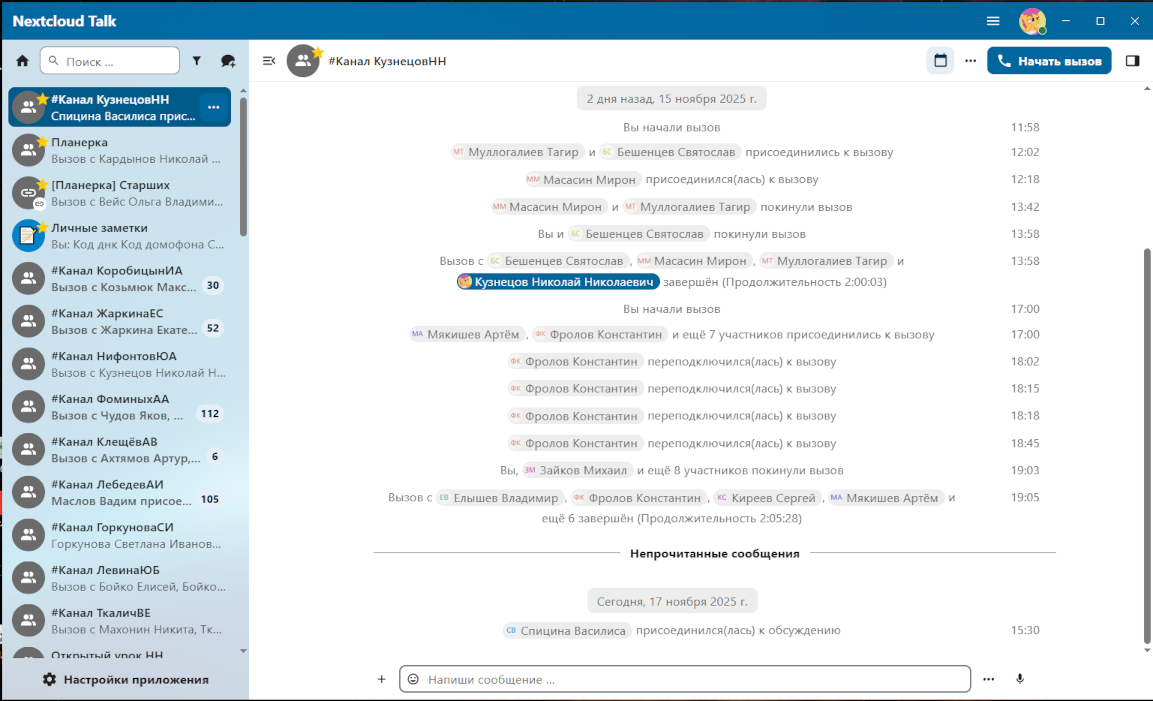Click your profile avatar in the title bar
This screenshot has height=701, width=1153.
point(1033,20)
